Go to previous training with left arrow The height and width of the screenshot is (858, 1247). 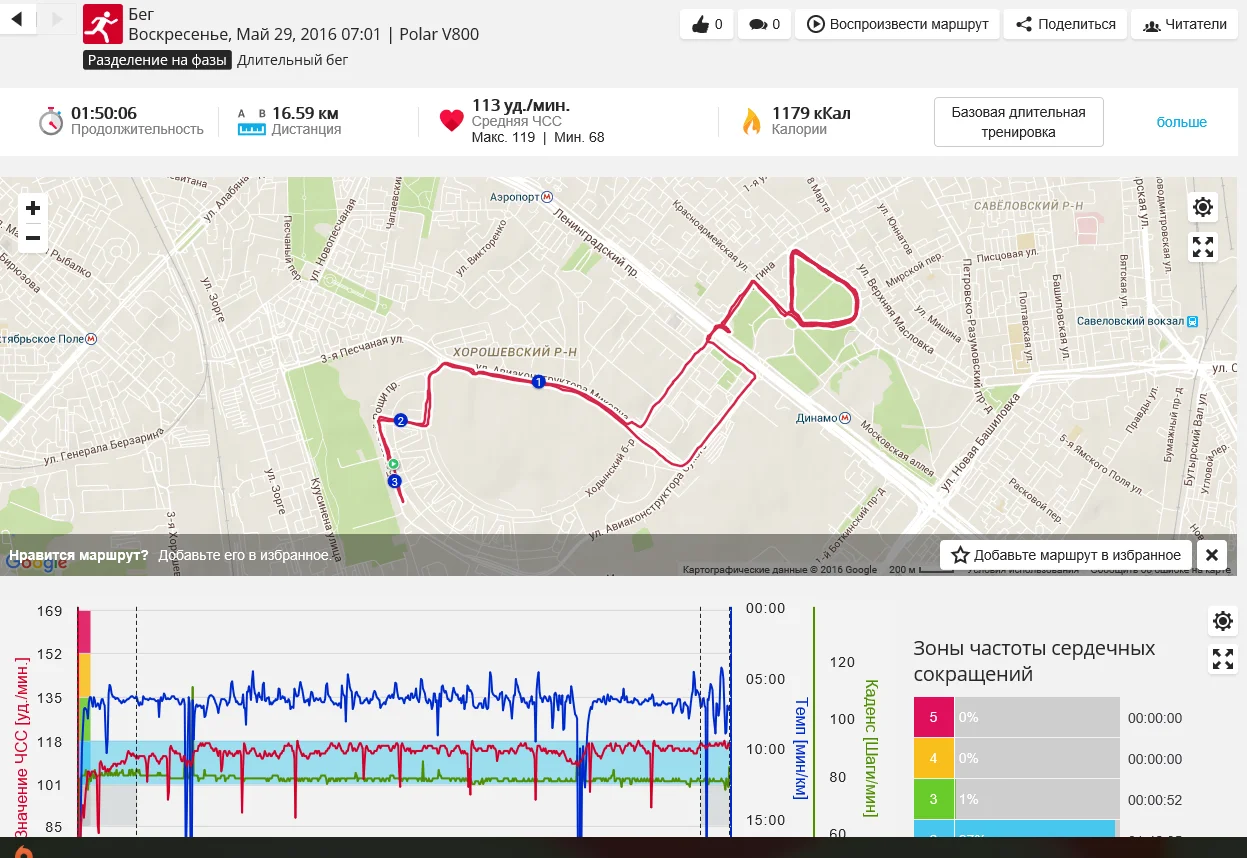(x=18, y=19)
